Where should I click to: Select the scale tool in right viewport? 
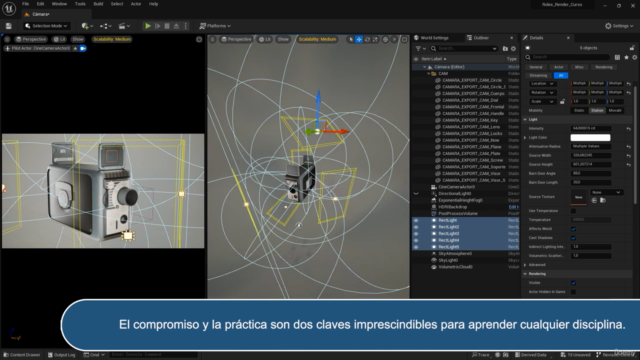(x=376, y=39)
